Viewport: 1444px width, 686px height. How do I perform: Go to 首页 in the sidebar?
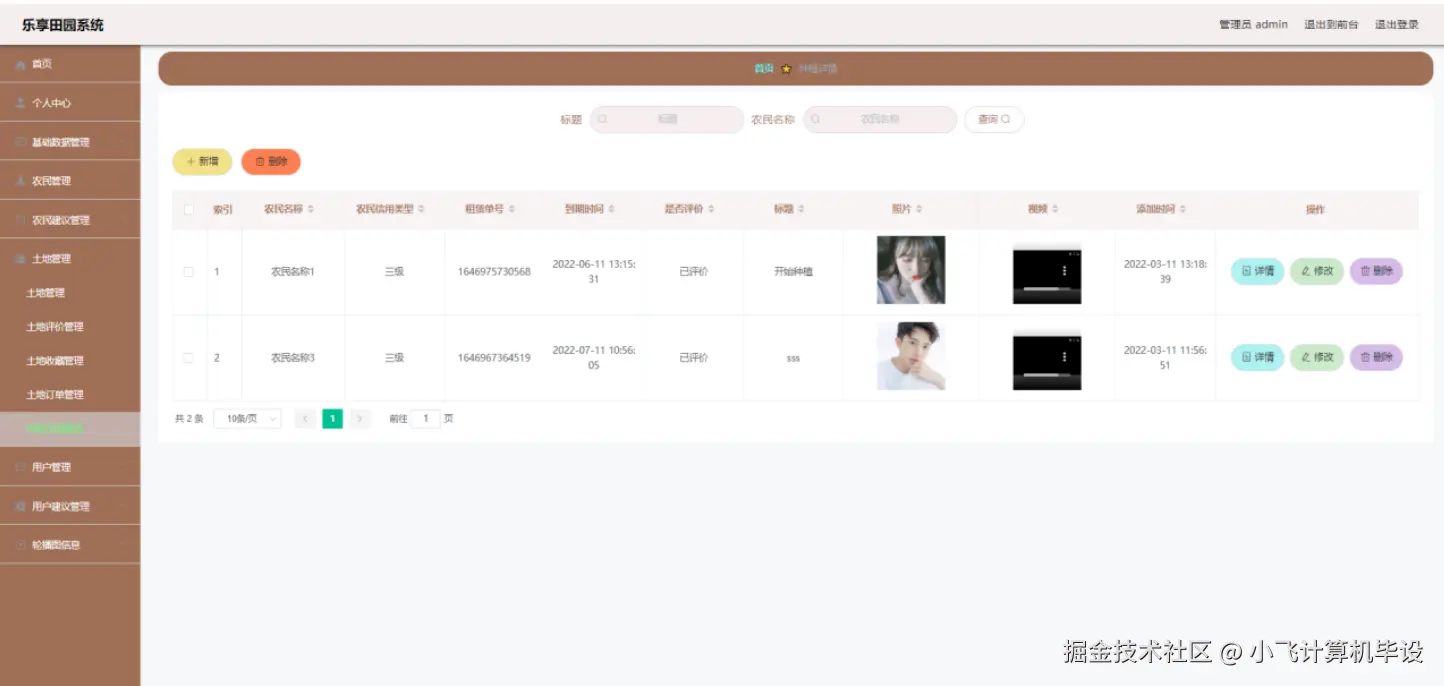click(70, 64)
